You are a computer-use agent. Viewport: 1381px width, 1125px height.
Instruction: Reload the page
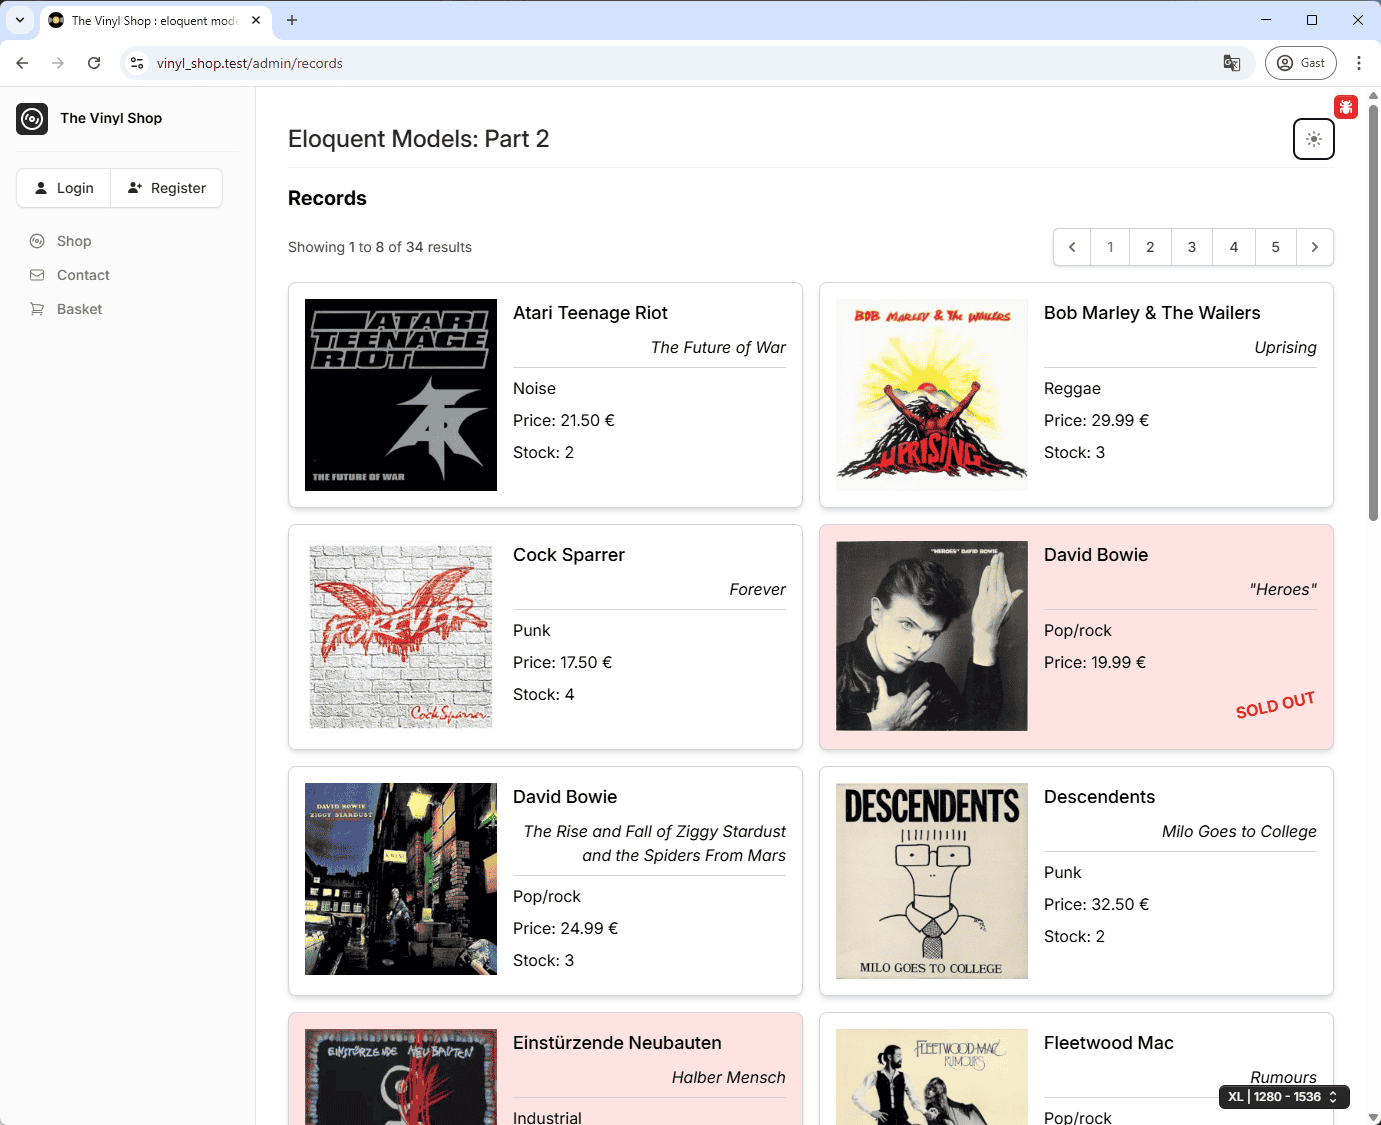(x=94, y=63)
